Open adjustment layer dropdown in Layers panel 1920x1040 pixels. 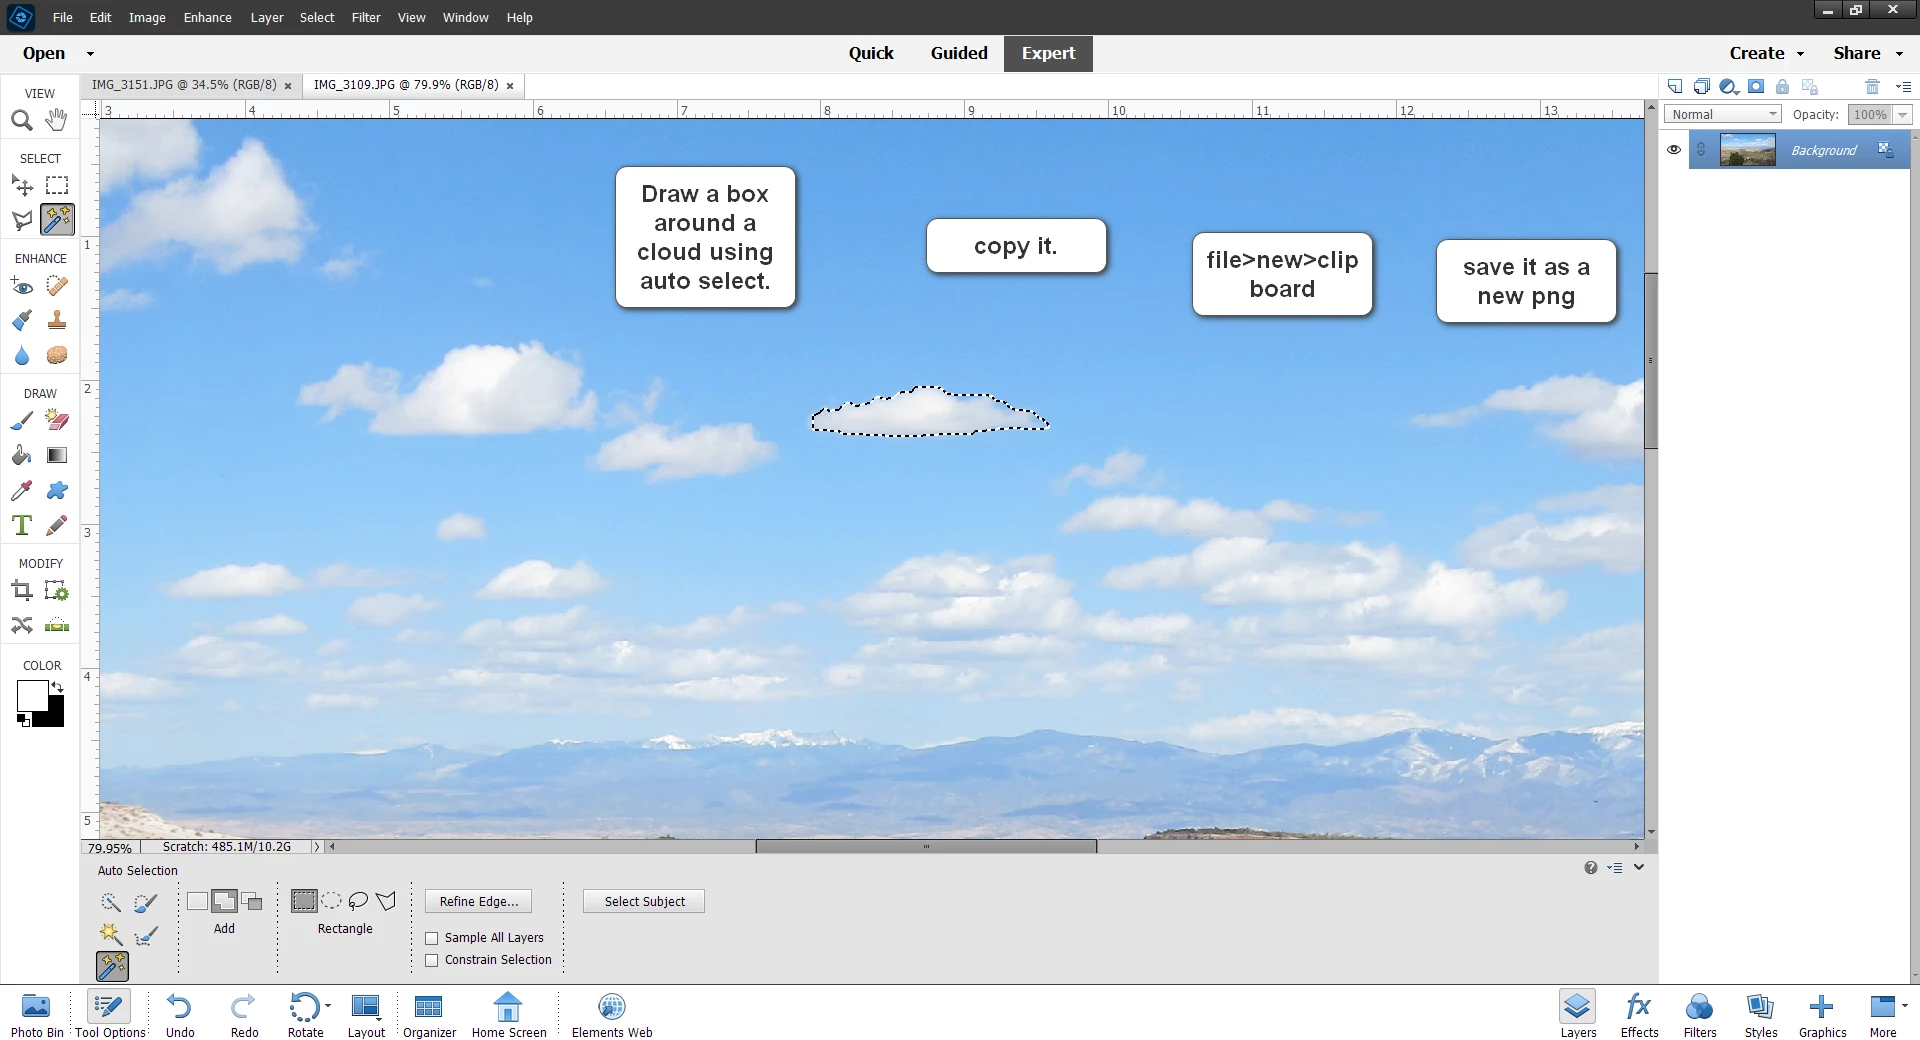(1729, 87)
